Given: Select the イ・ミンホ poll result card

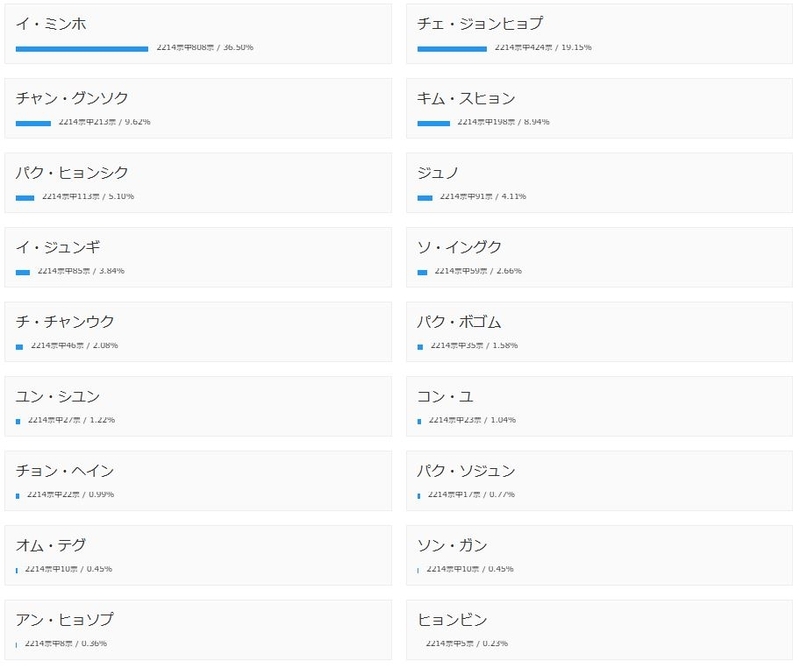Looking at the screenshot, I should pyautogui.click(x=198, y=34).
